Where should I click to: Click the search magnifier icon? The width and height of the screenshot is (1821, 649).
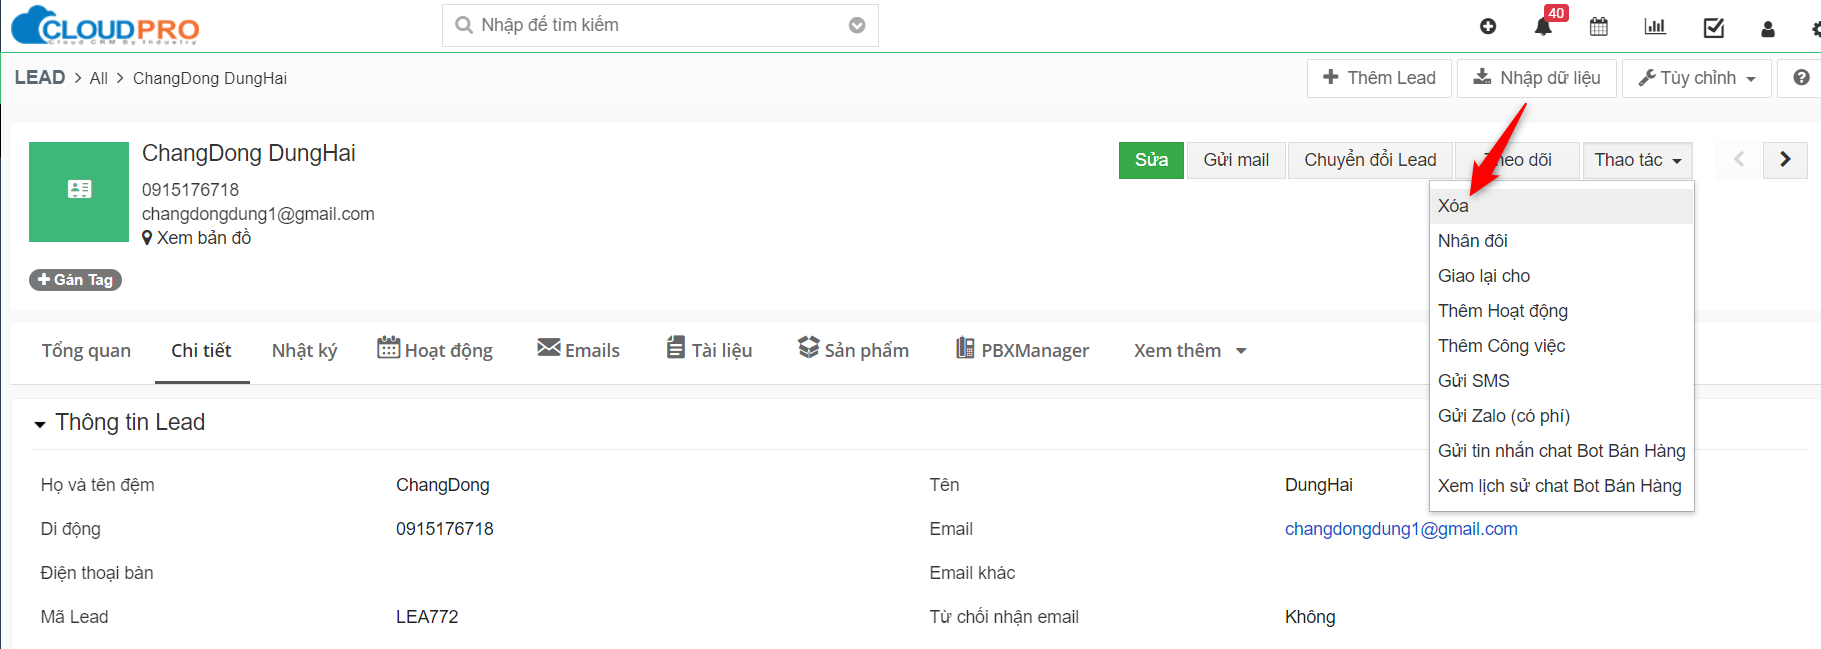point(464,25)
